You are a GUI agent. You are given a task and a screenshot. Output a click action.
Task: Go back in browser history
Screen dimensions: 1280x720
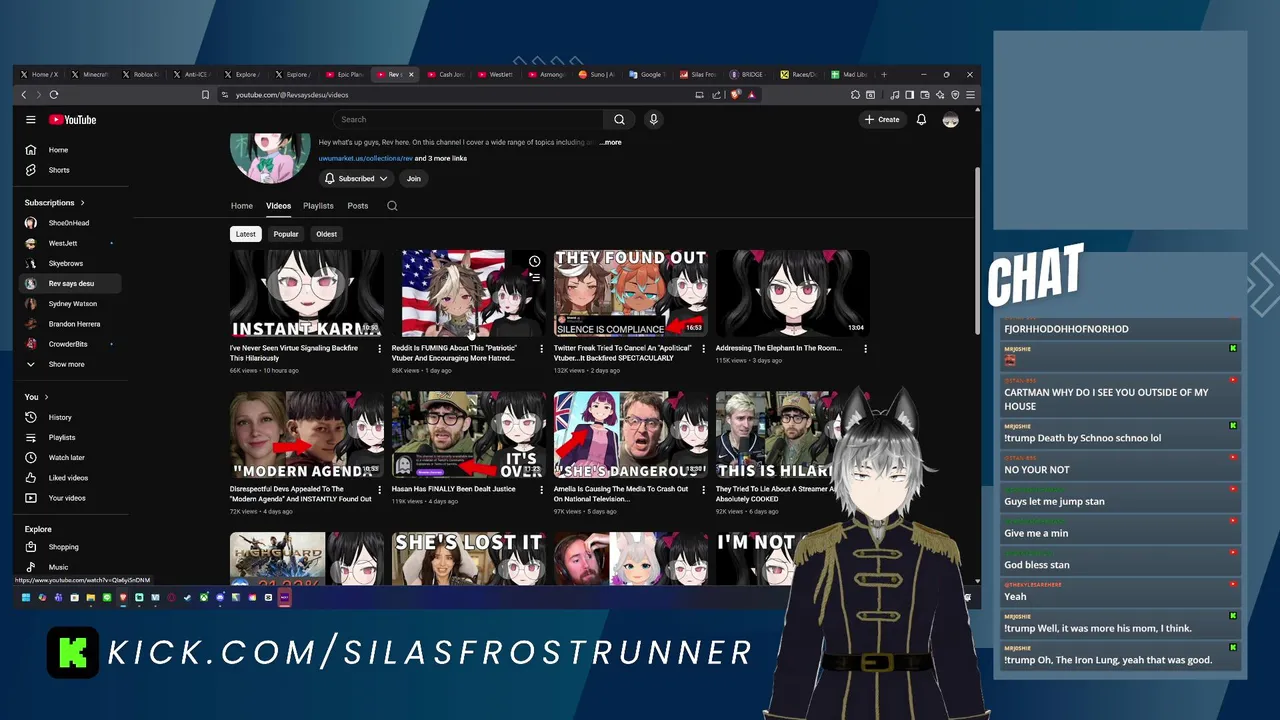pyautogui.click(x=24, y=95)
